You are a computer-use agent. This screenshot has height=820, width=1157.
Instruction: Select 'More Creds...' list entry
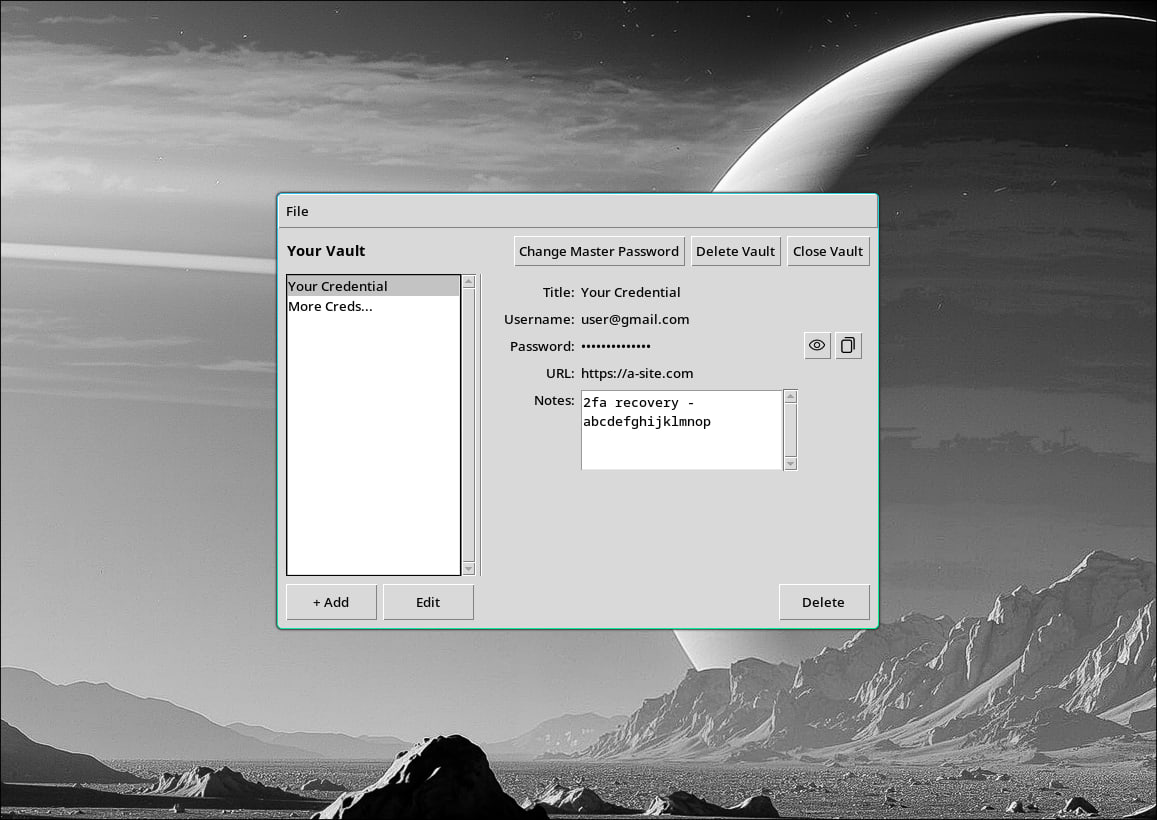coord(373,306)
